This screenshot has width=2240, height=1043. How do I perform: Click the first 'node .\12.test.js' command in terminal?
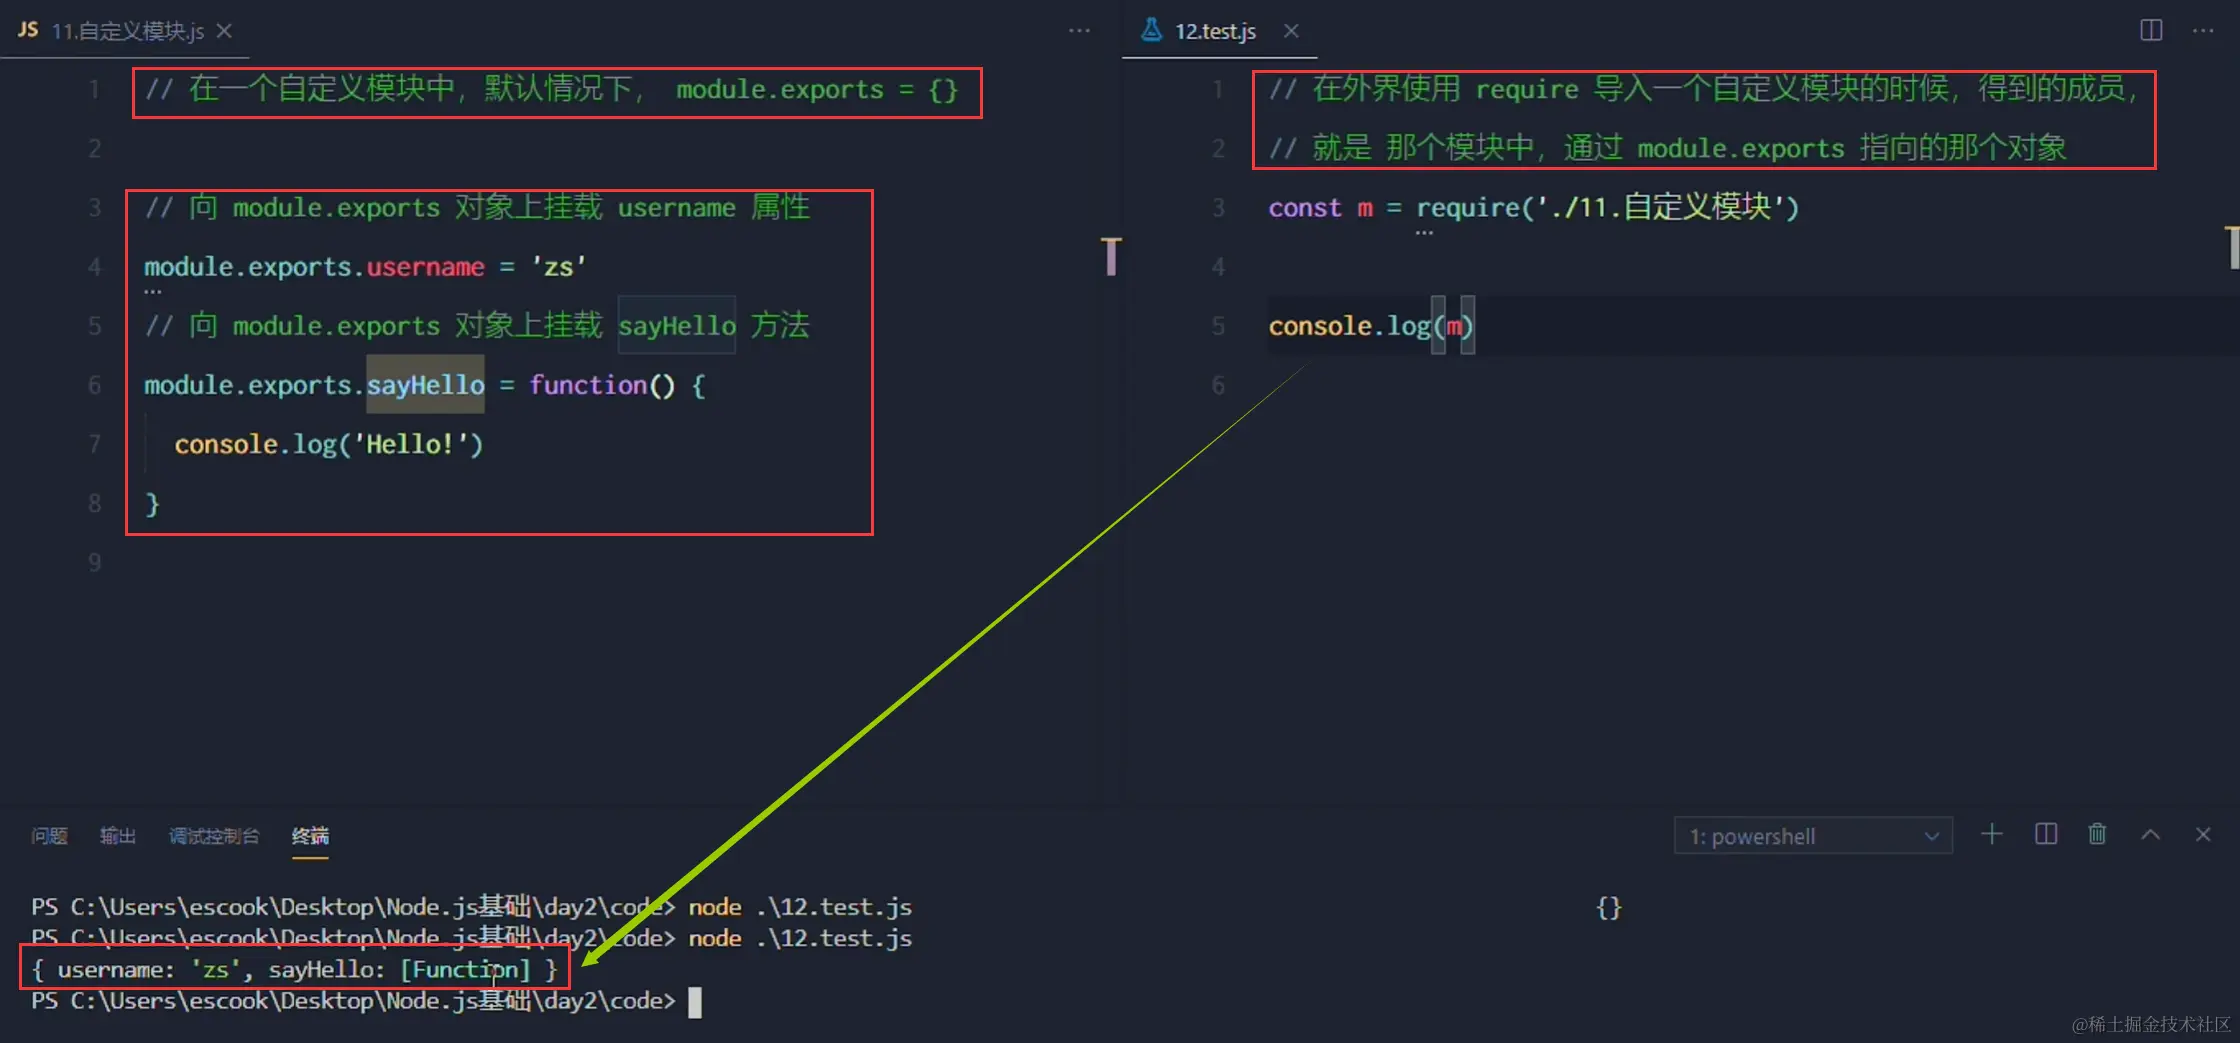point(800,907)
